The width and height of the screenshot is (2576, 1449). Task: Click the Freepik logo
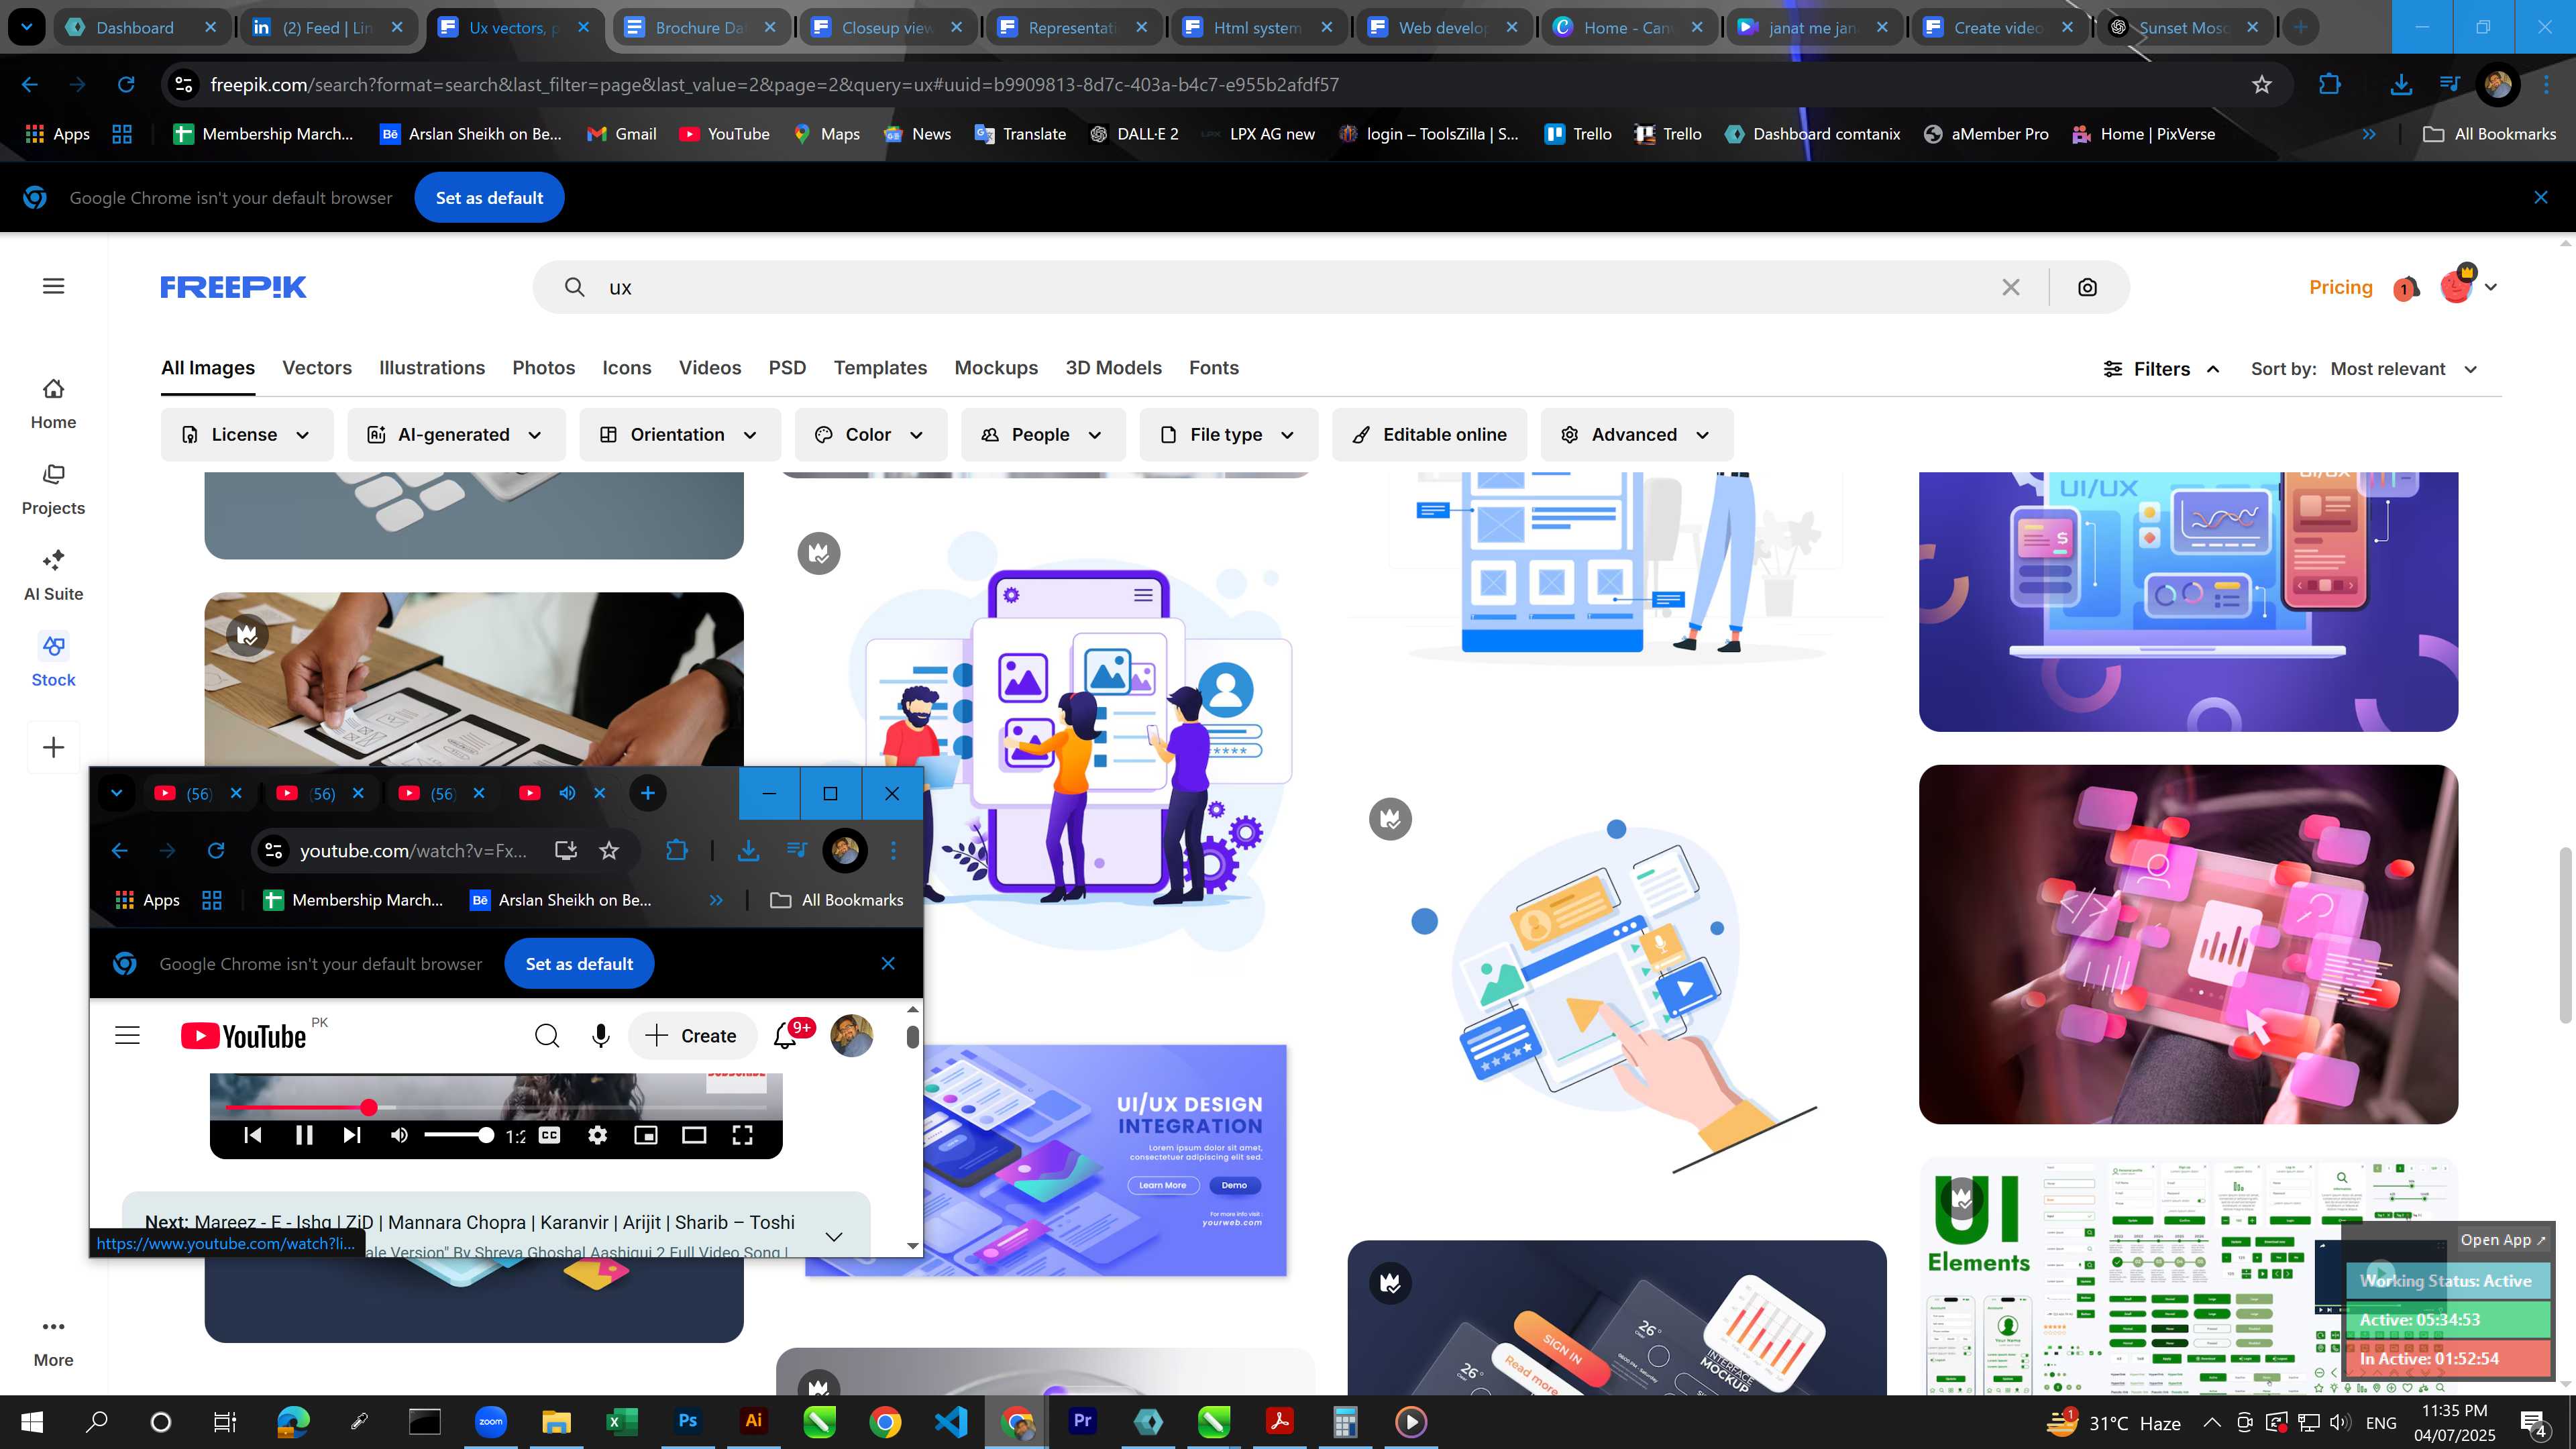coord(233,287)
